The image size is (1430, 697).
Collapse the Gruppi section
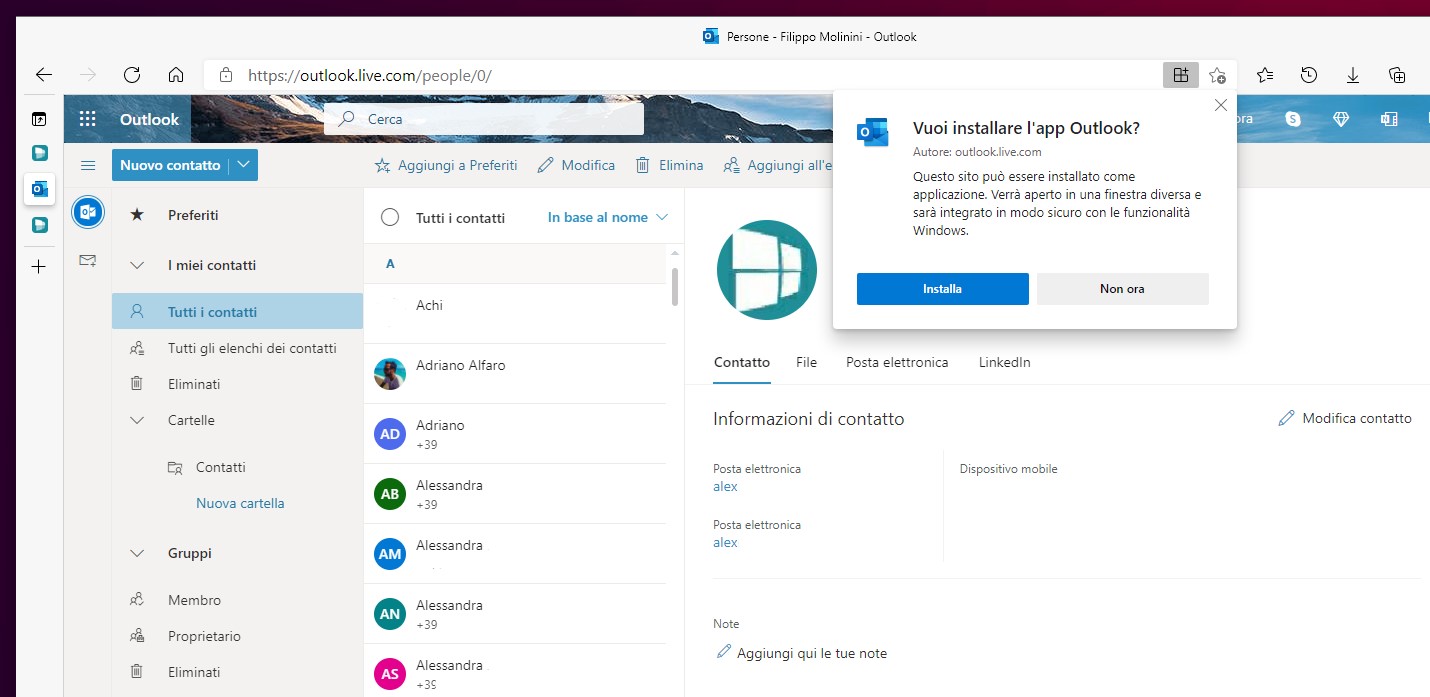138,553
